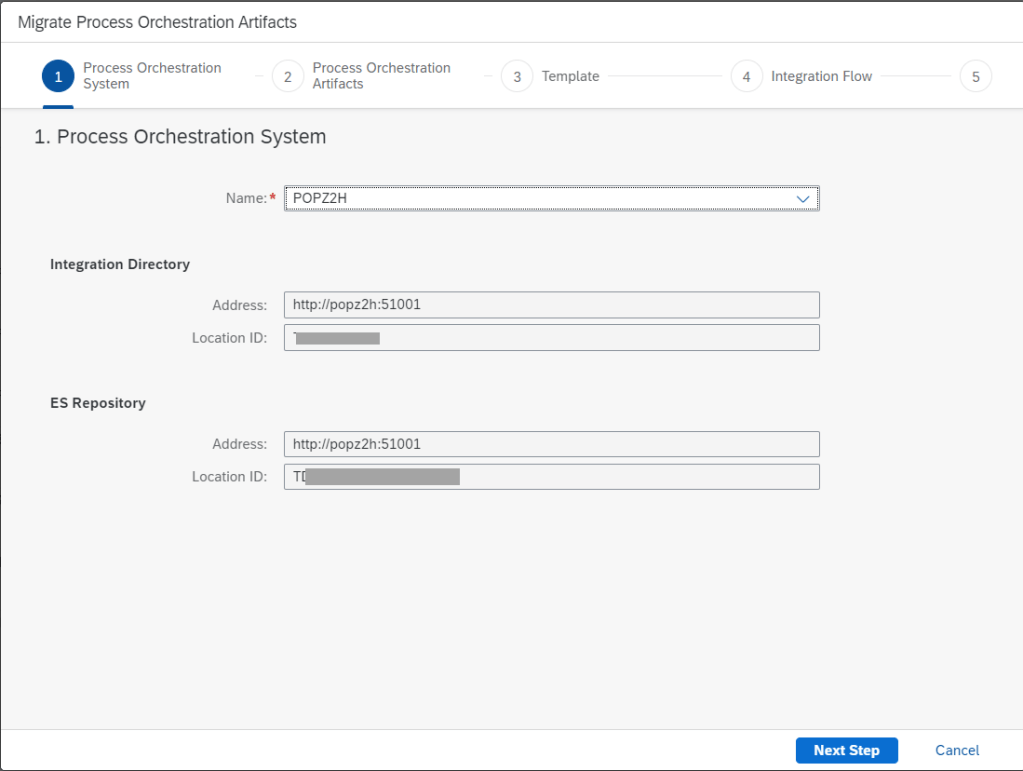Click the step 3 number circle

(517, 77)
